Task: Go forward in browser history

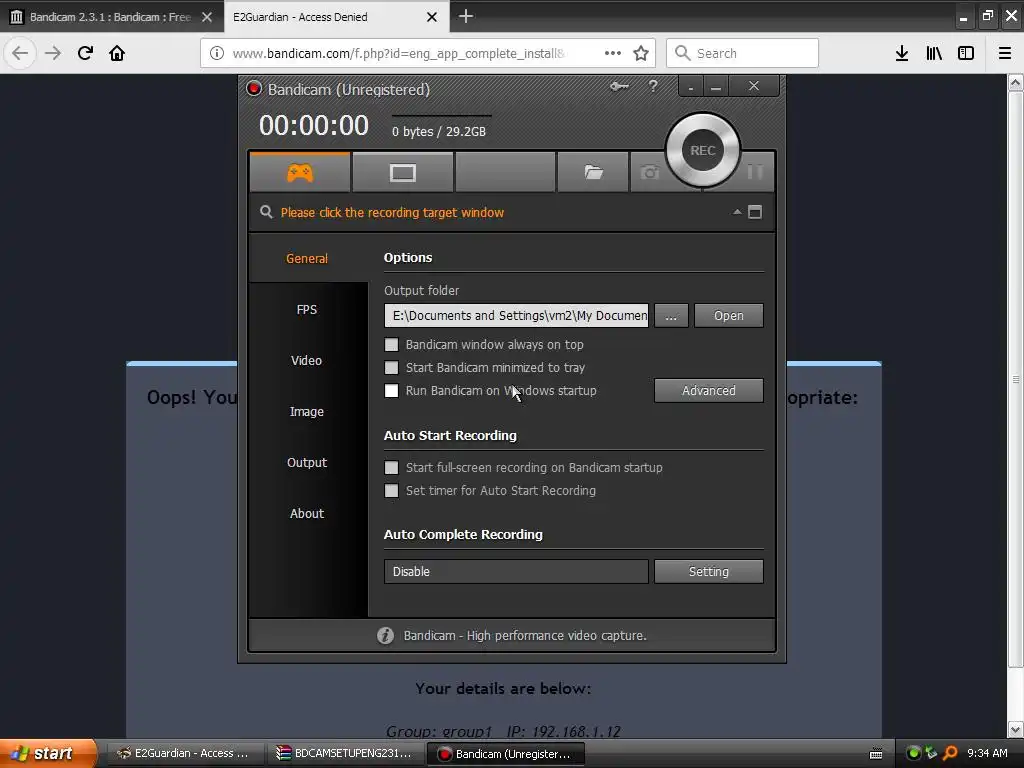Action: (53, 53)
